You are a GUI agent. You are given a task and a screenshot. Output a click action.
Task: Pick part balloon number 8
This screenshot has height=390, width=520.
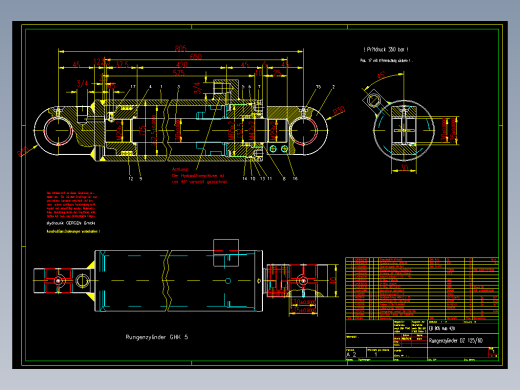[284, 179]
